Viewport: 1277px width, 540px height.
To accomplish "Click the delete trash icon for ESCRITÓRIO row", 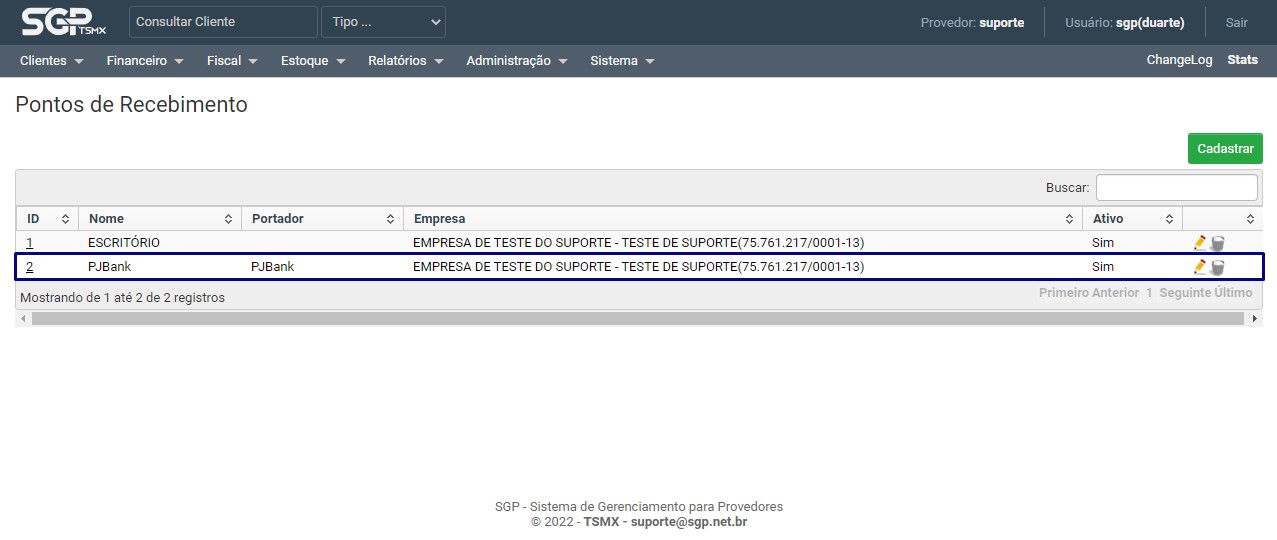I will pyautogui.click(x=1217, y=243).
